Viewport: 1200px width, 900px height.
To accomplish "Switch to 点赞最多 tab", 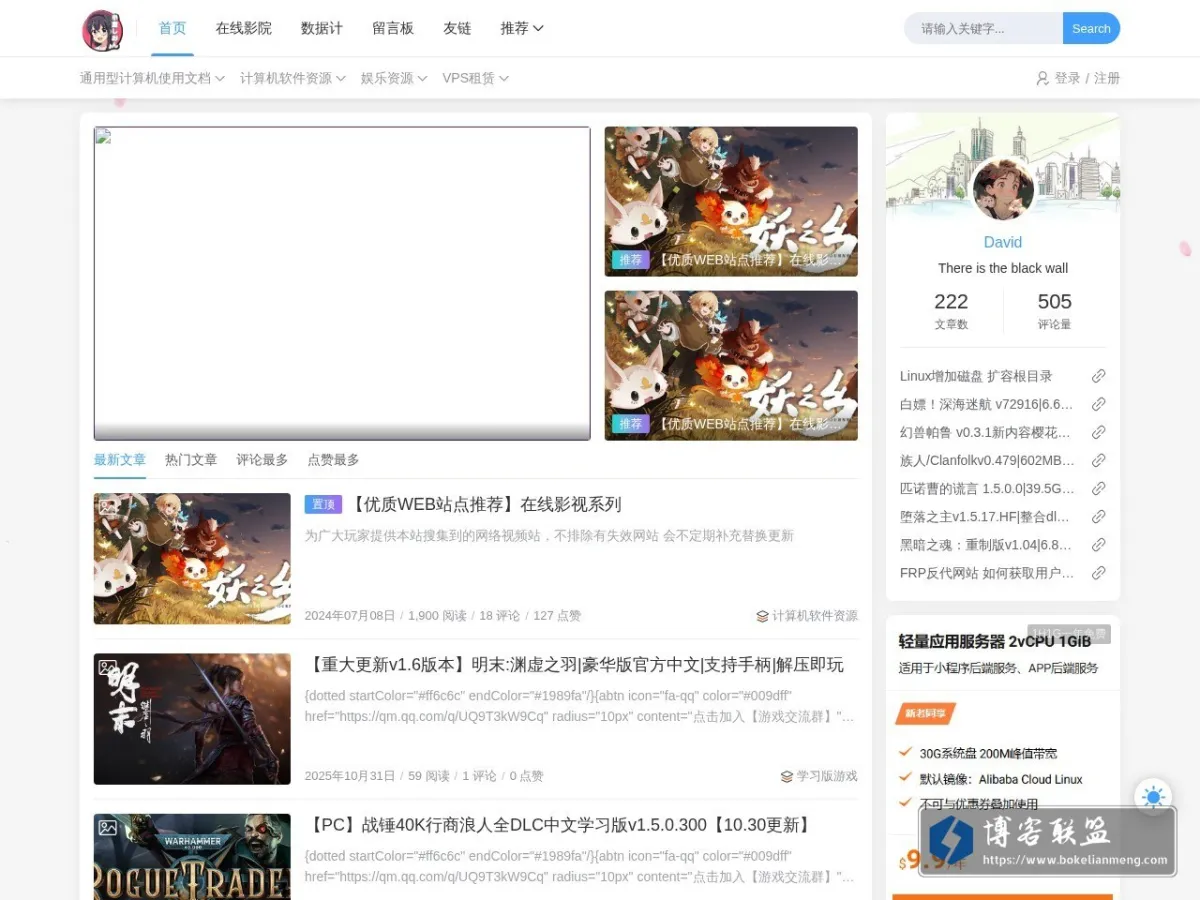I will pyautogui.click(x=333, y=460).
